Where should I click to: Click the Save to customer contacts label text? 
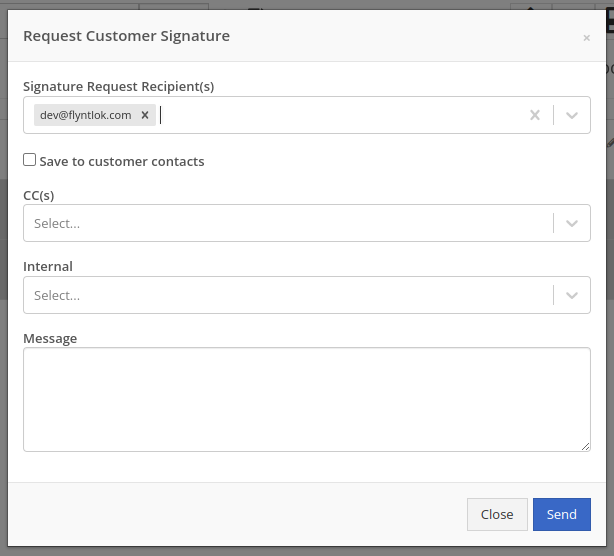122,161
